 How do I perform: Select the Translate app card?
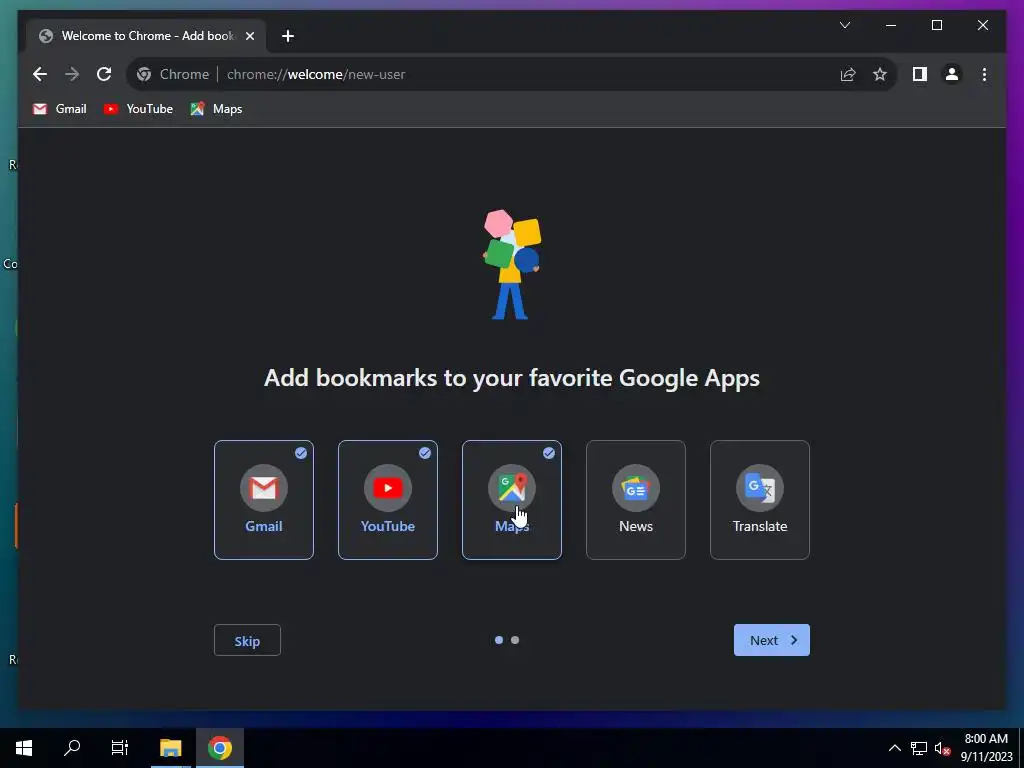tap(760, 500)
